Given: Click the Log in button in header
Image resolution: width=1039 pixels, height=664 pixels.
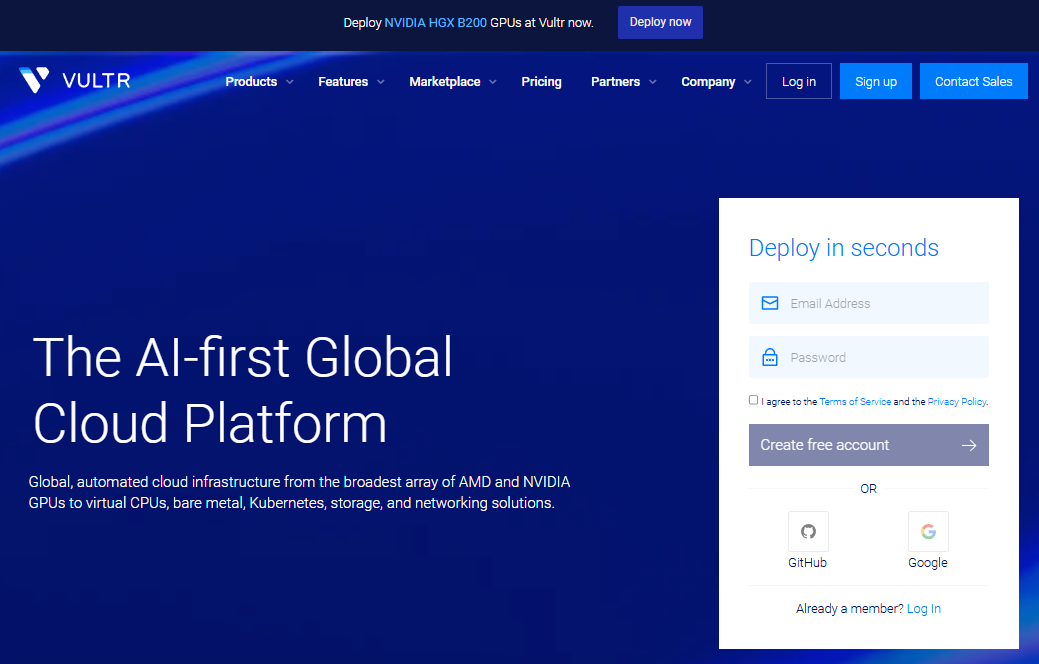Looking at the screenshot, I should (798, 81).
